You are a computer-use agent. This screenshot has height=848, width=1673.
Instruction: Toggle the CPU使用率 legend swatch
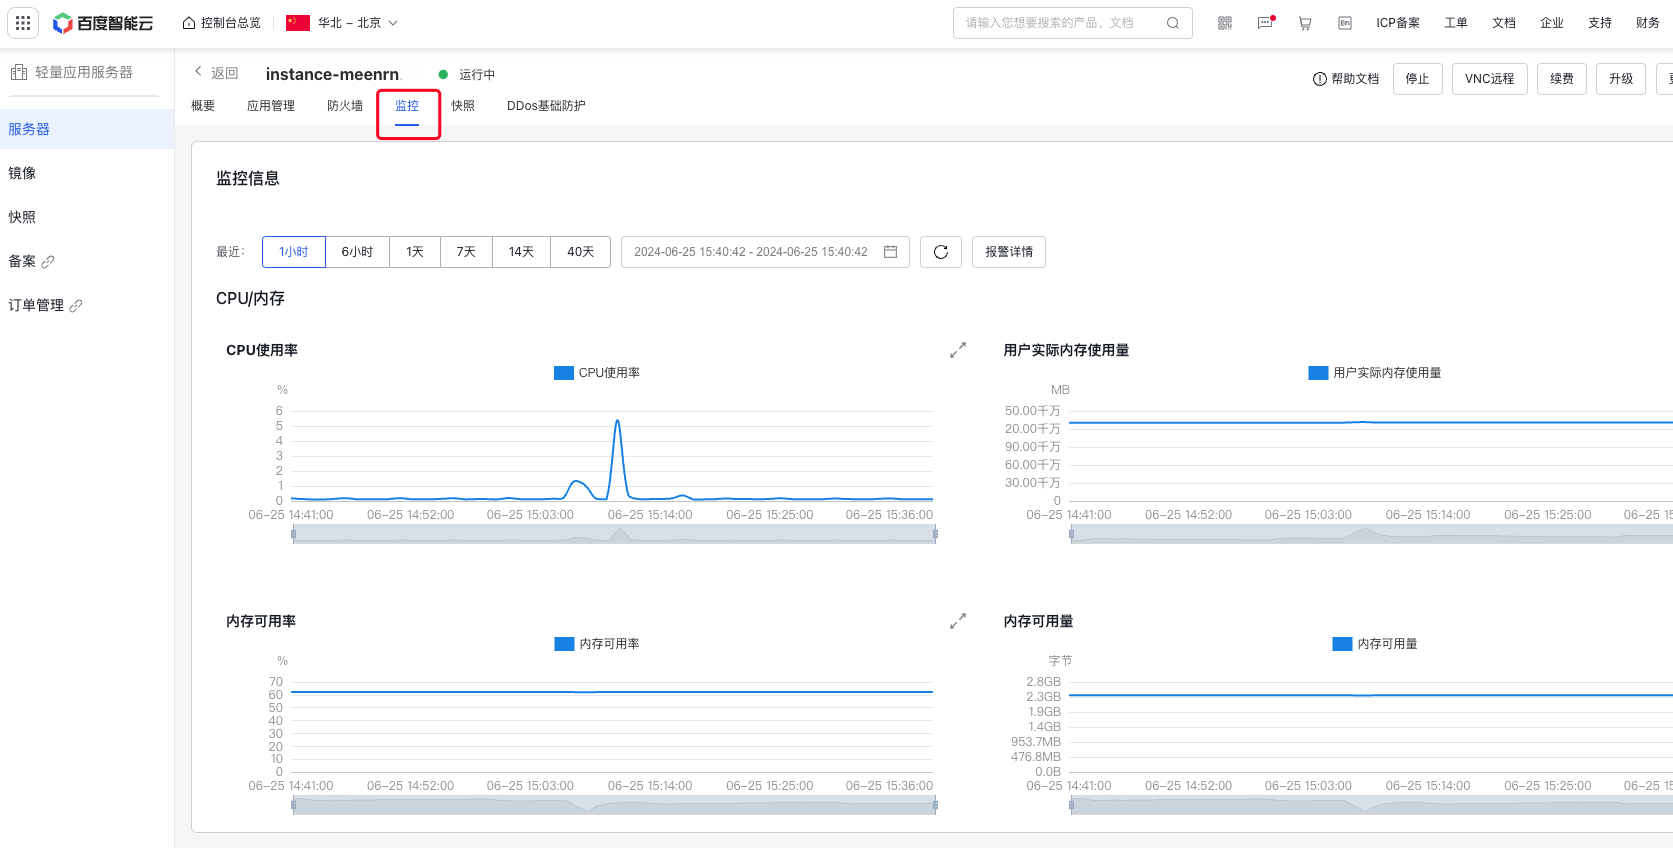tap(564, 373)
